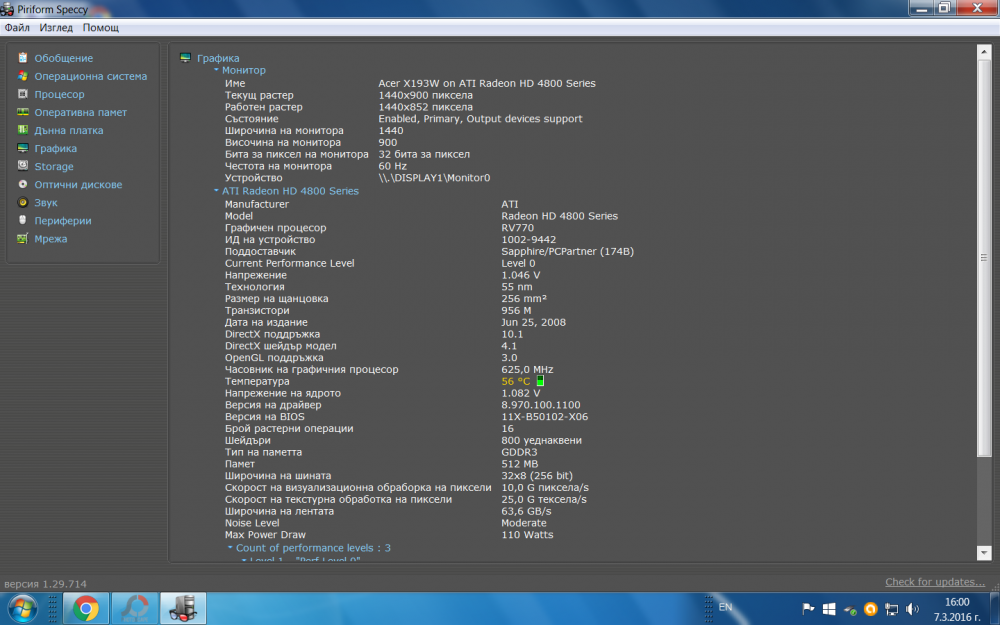The image size is (1000, 625).
Task: Click the EN language indicator
Action: tap(725, 607)
